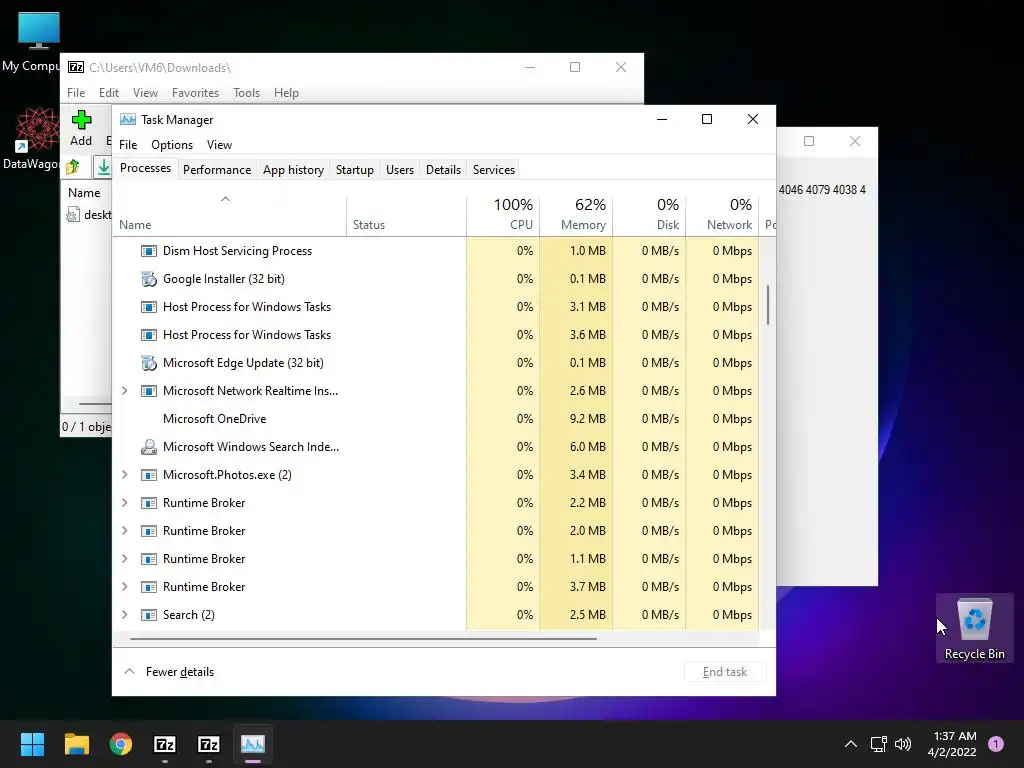Open the 7-Zip Favorites menu
The width and height of the screenshot is (1024, 768).
[195, 93]
